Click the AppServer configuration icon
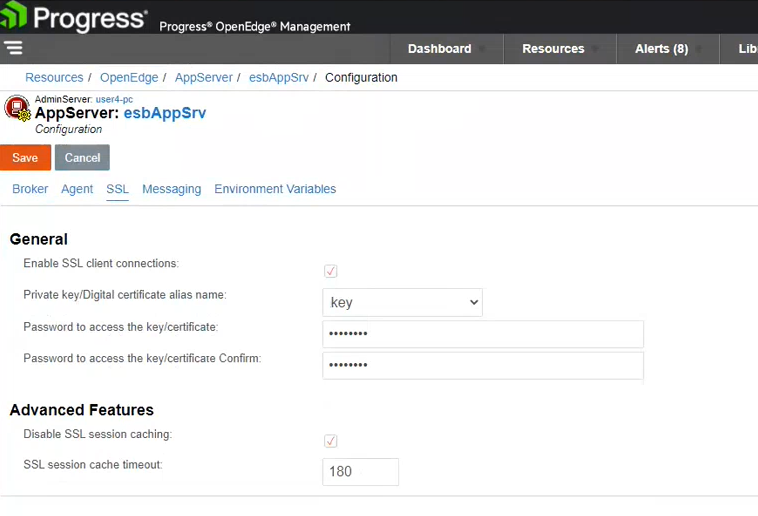The height and width of the screenshot is (516, 758). coord(17,108)
